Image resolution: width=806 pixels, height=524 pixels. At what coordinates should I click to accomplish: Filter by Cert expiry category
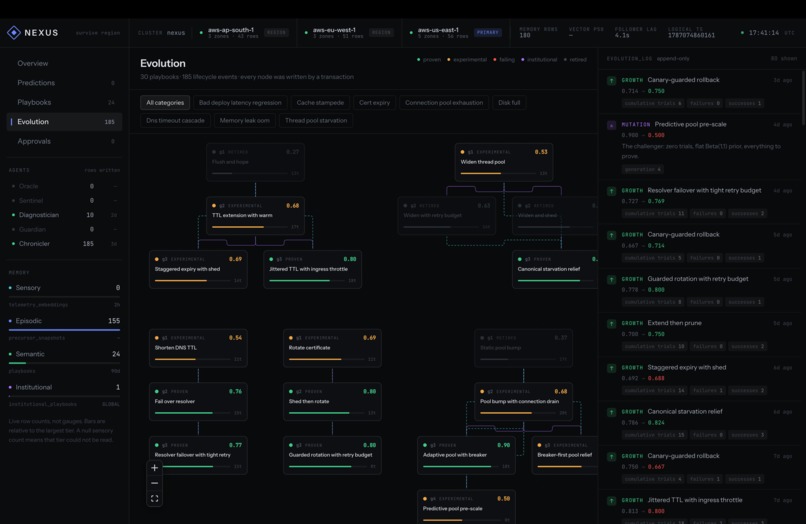click(374, 103)
